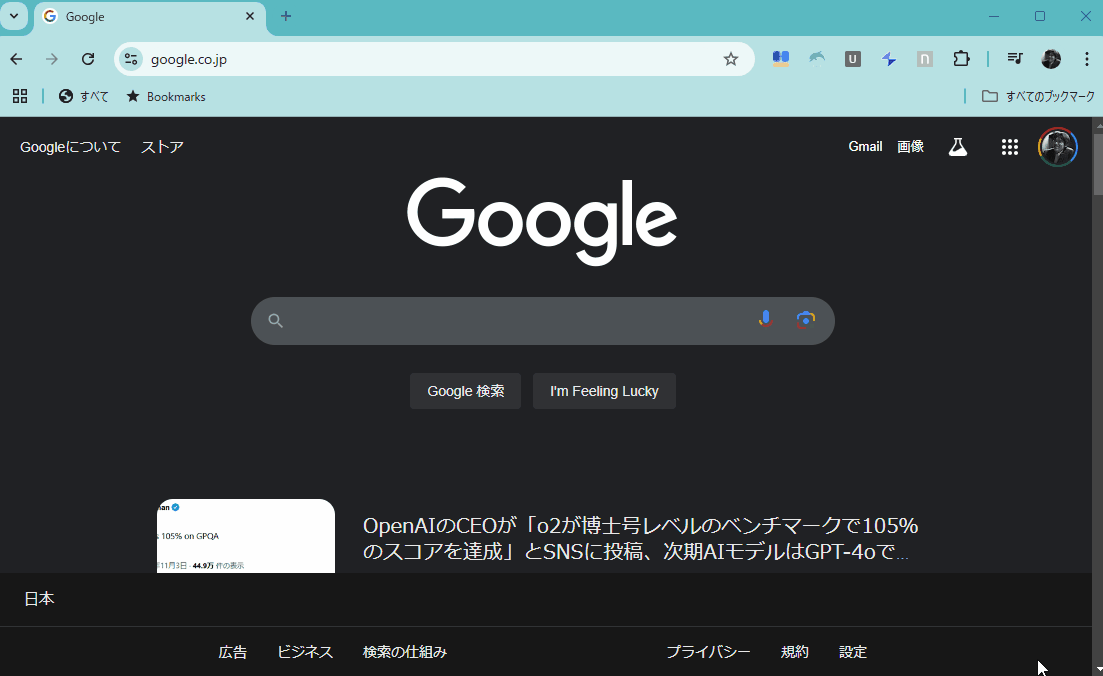Image resolution: width=1103 pixels, height=676 pixels.
Task: Open the U extension icon
Action: click(853, 59)
